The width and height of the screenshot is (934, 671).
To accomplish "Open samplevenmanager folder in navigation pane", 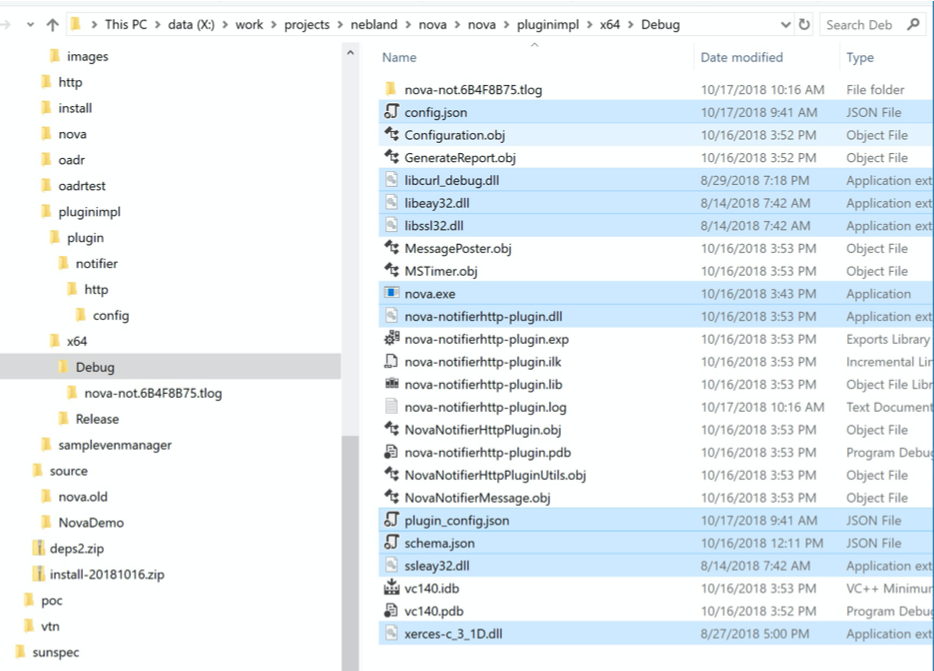I will (x=114, y=445).
